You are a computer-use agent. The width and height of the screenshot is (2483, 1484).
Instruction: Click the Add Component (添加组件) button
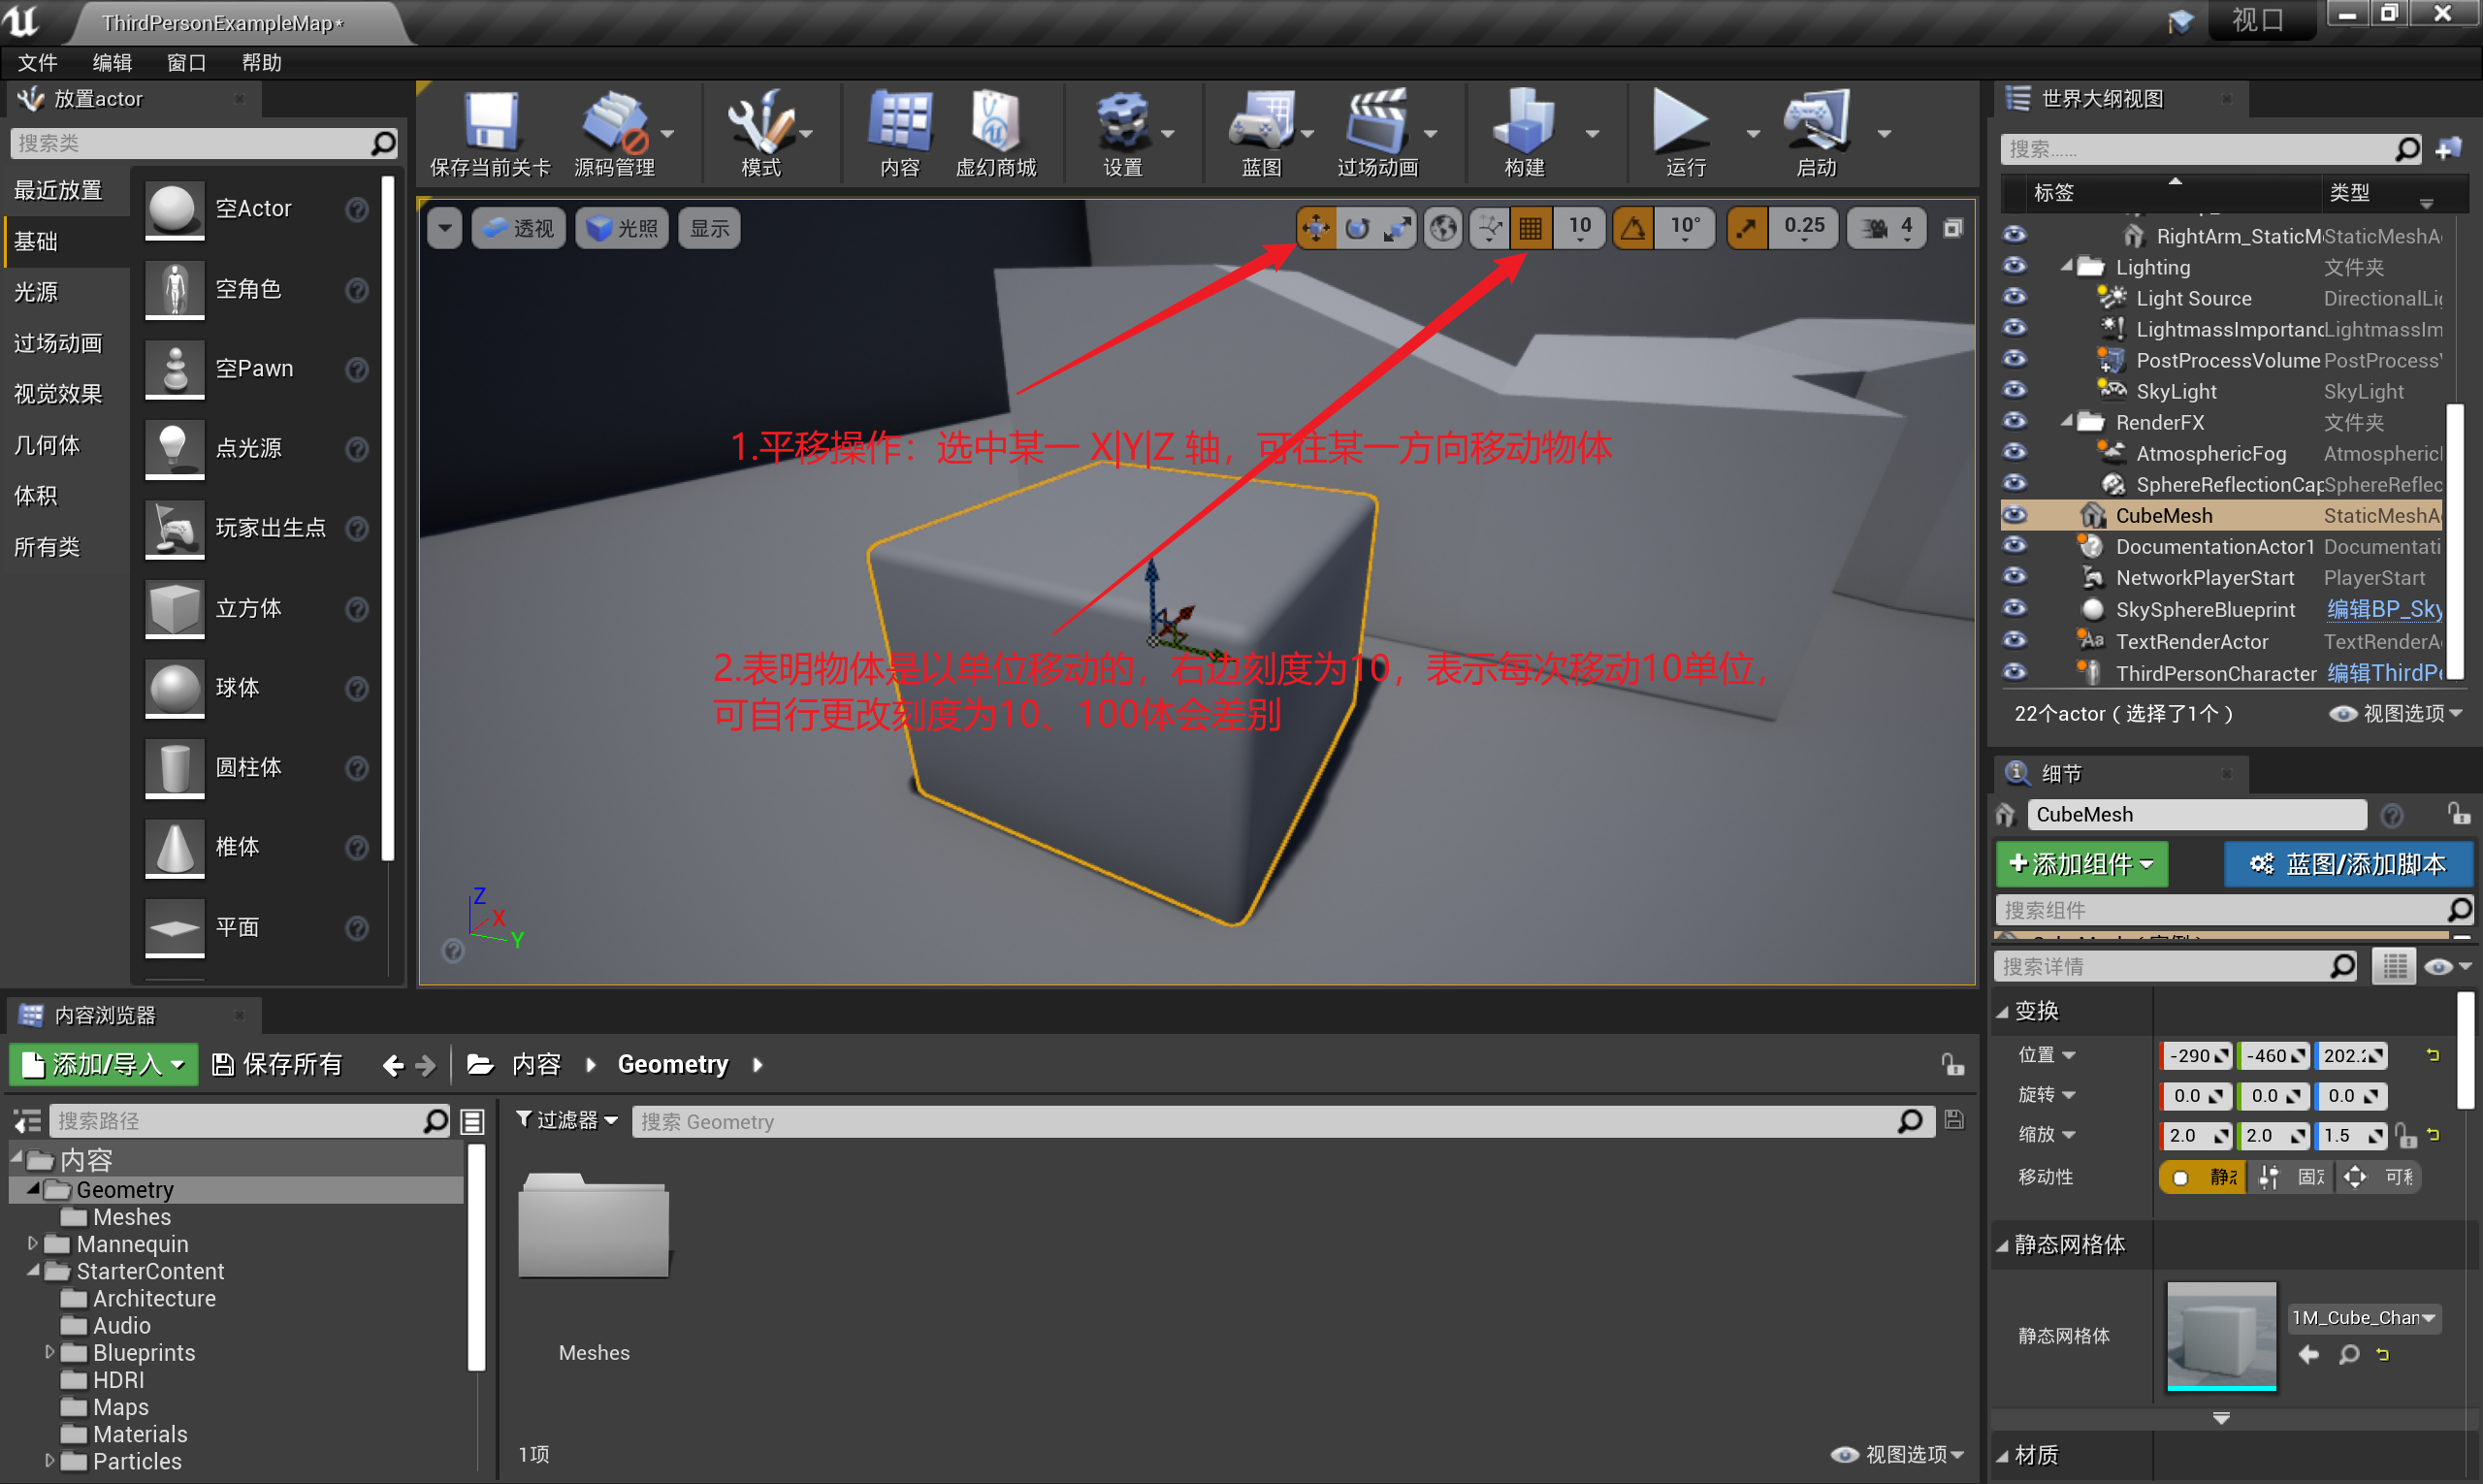pyautogui.click(x=2082, y=864)
